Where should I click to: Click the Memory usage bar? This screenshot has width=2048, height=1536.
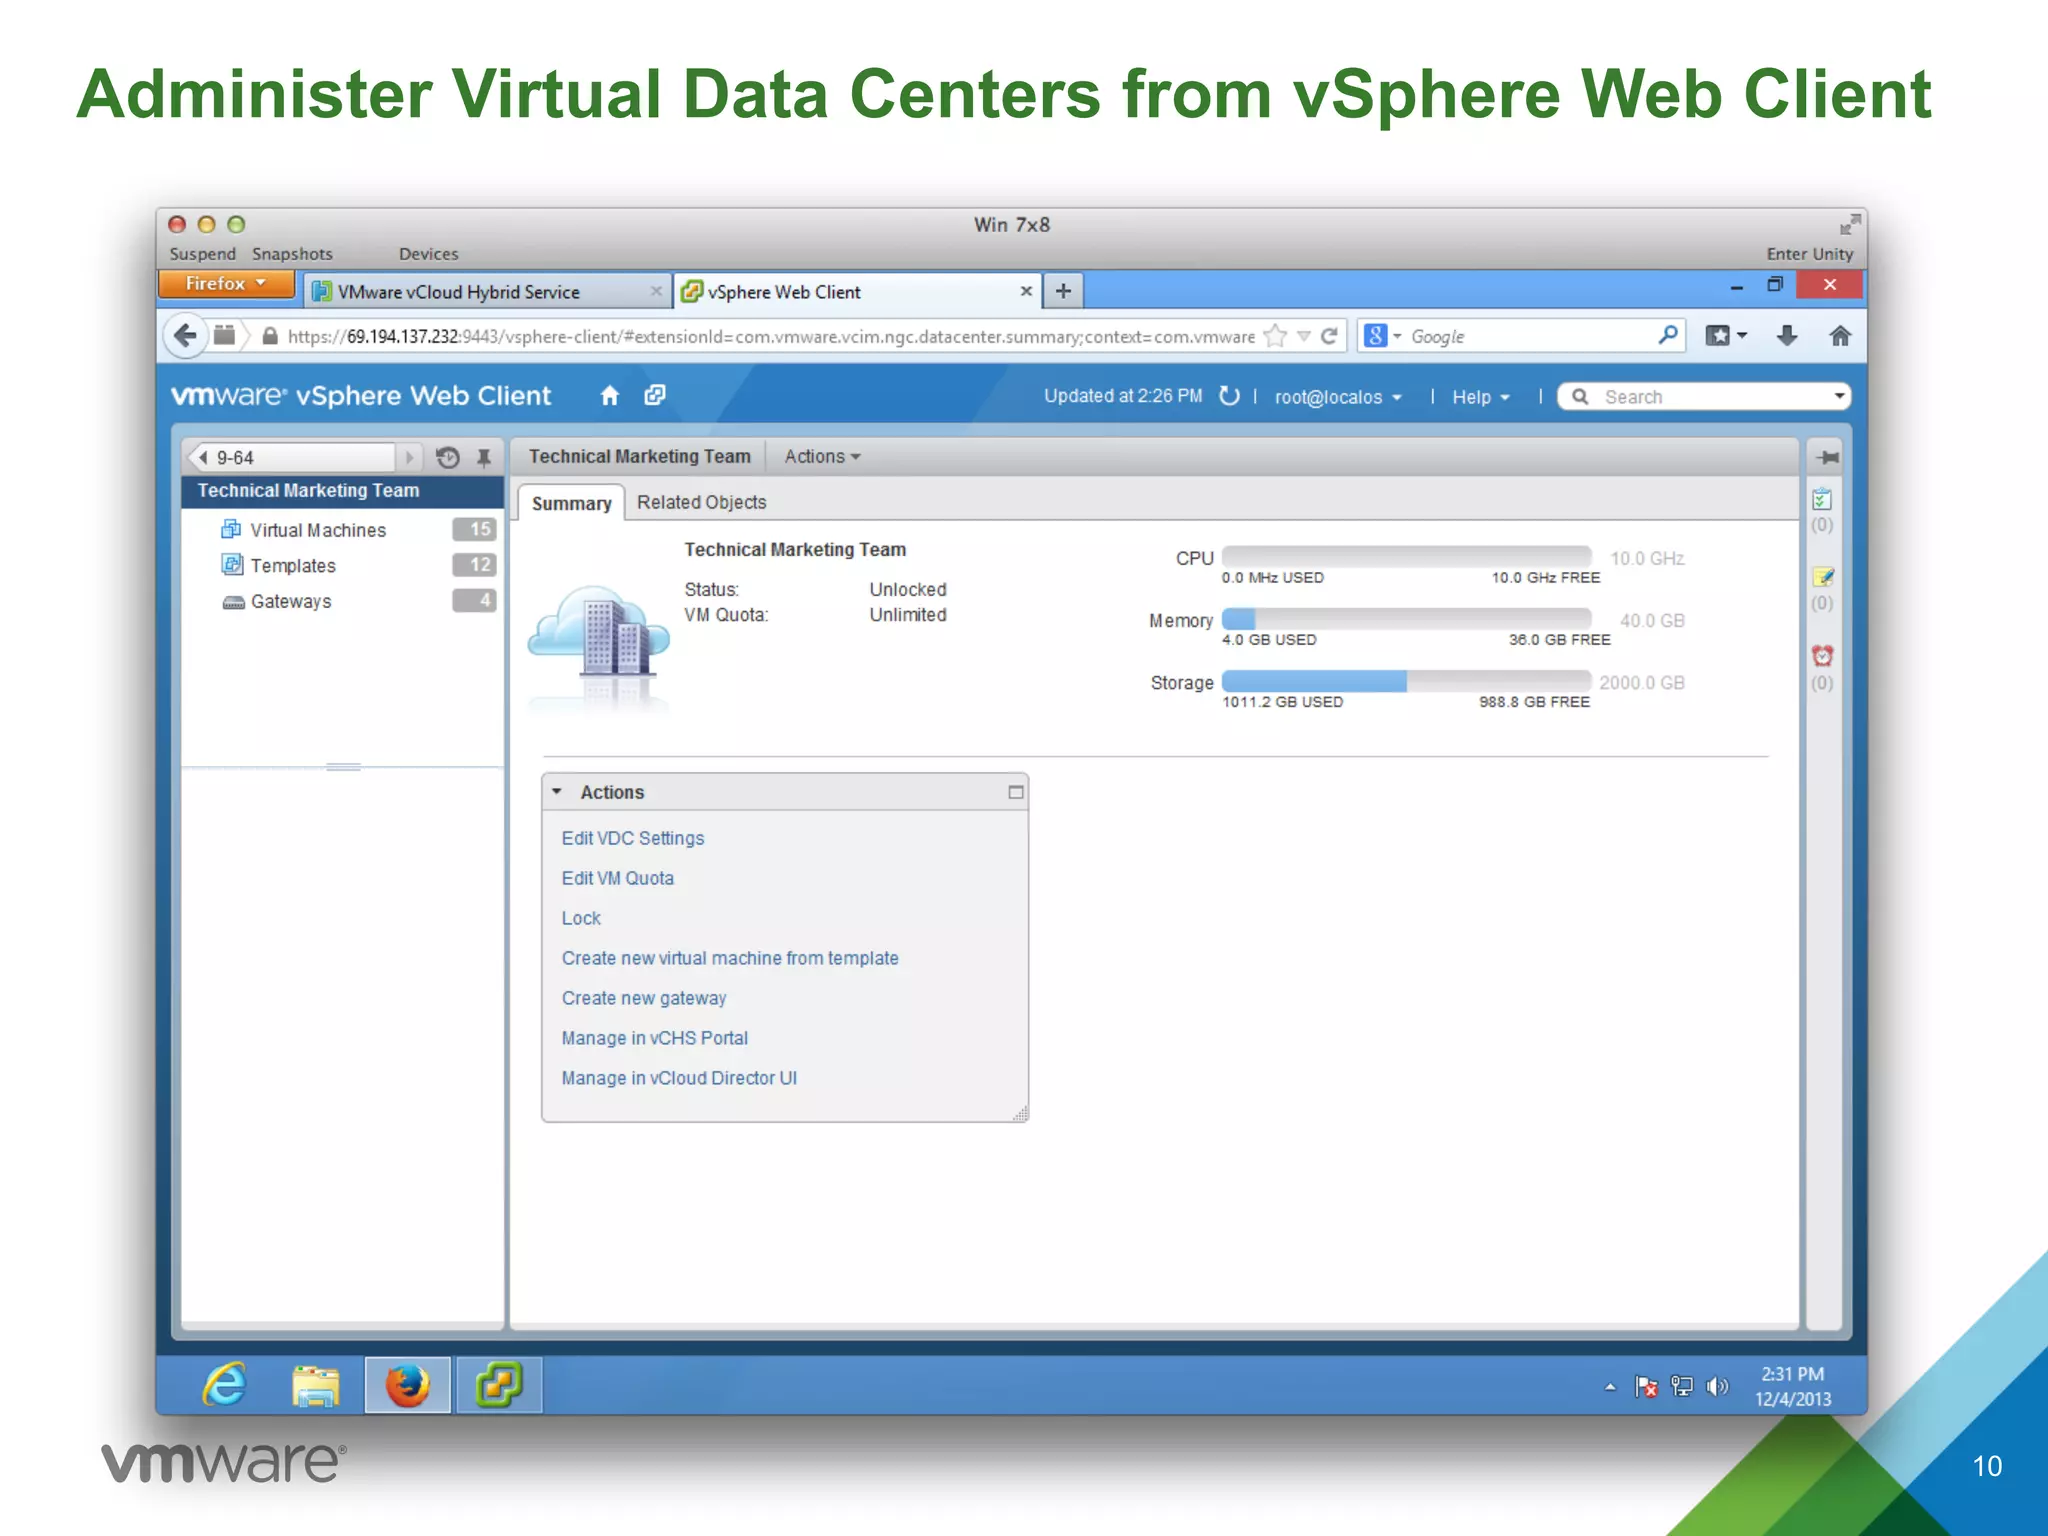[x=1406, y=619]
